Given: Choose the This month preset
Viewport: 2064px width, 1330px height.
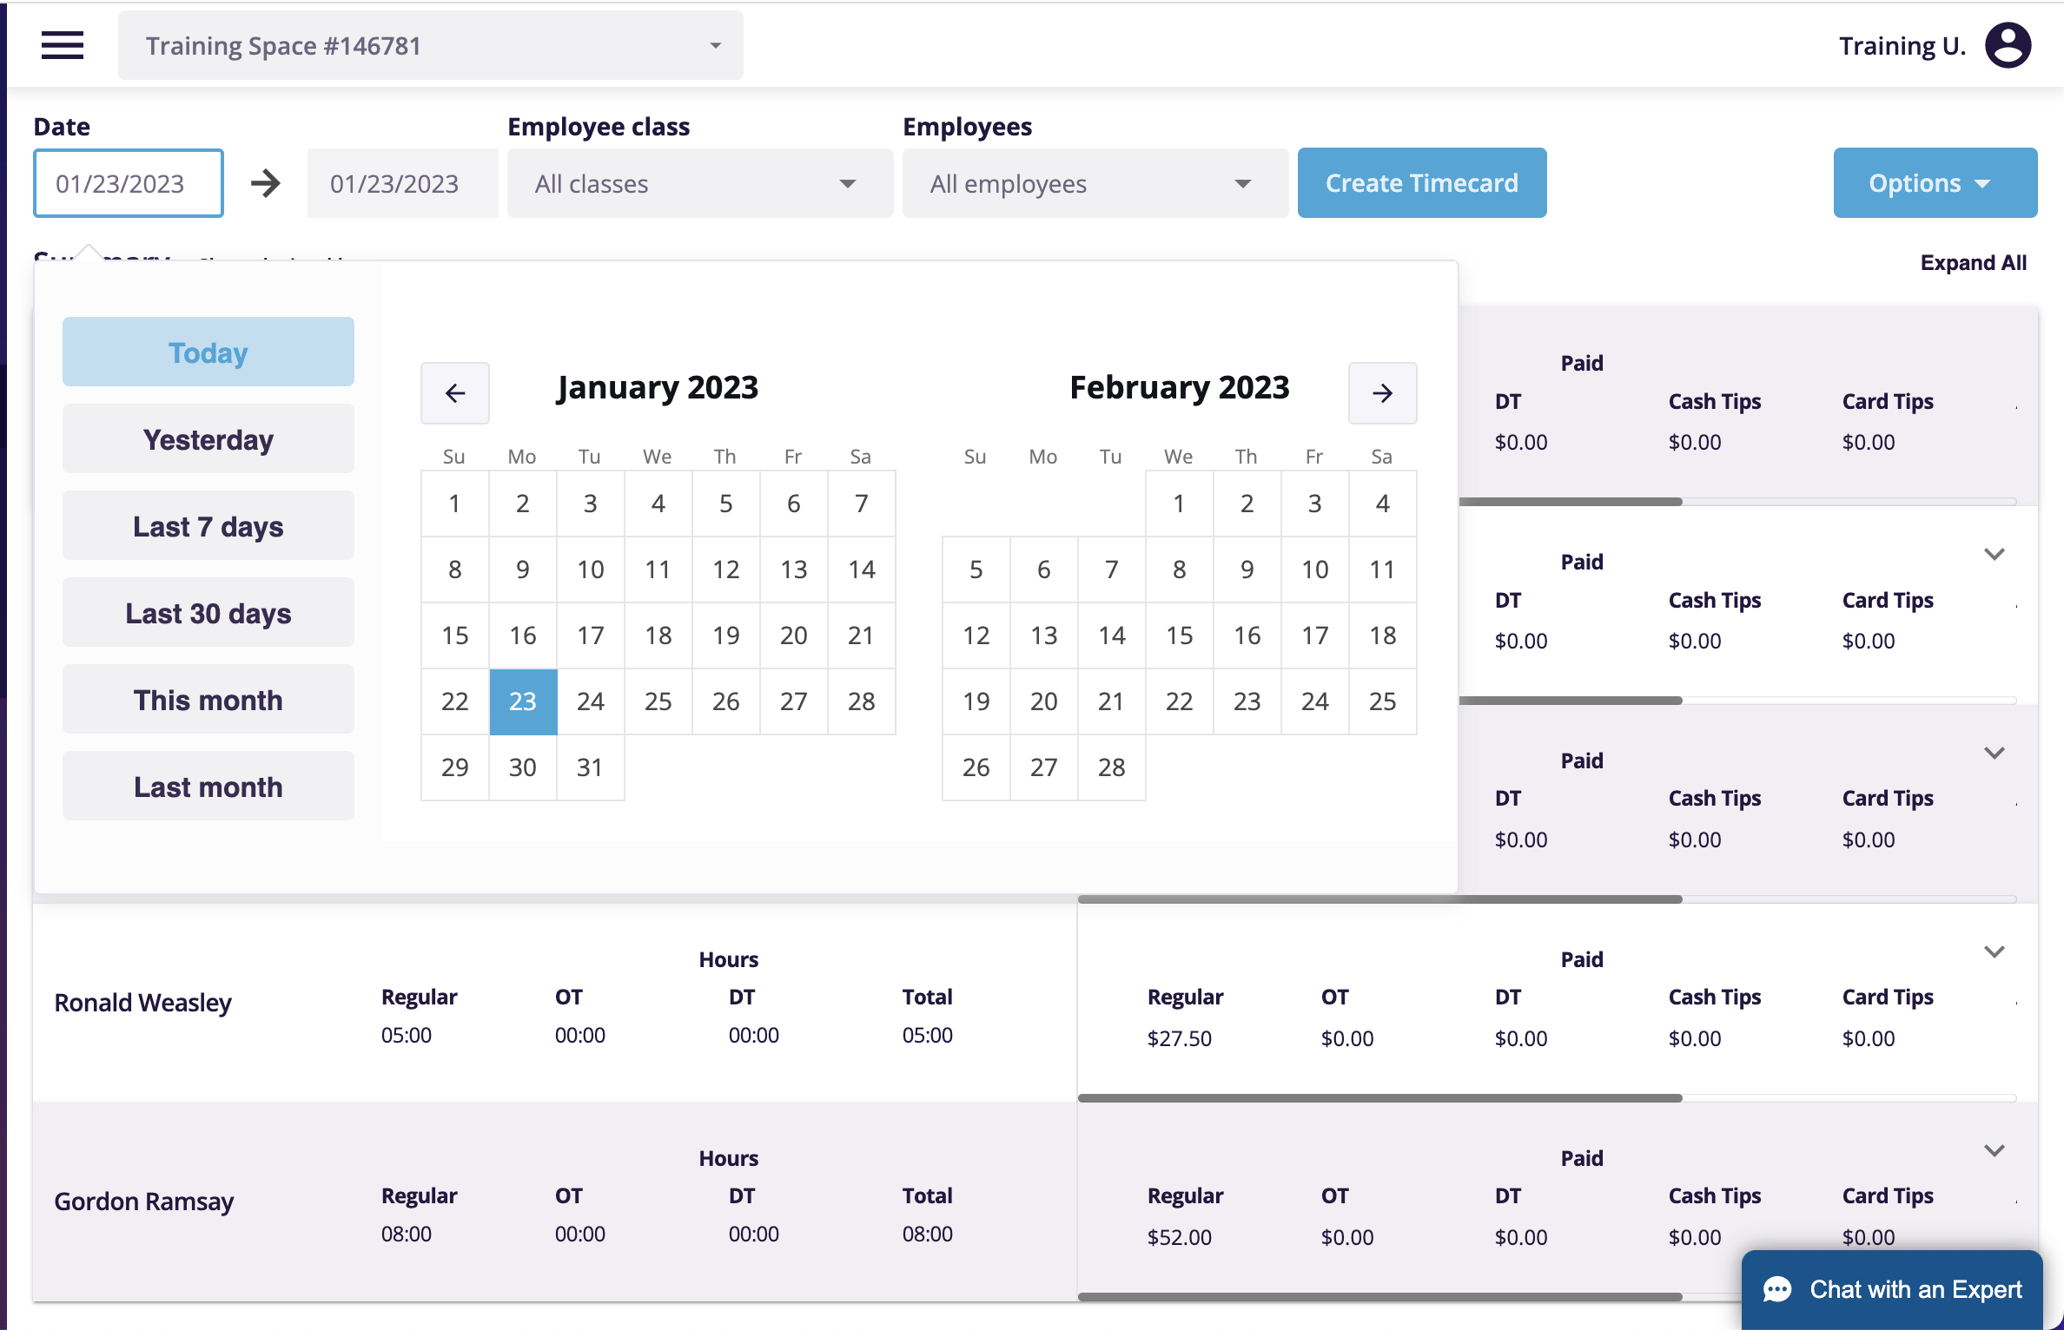Looking at the screenshot, I should coord(208,700).
